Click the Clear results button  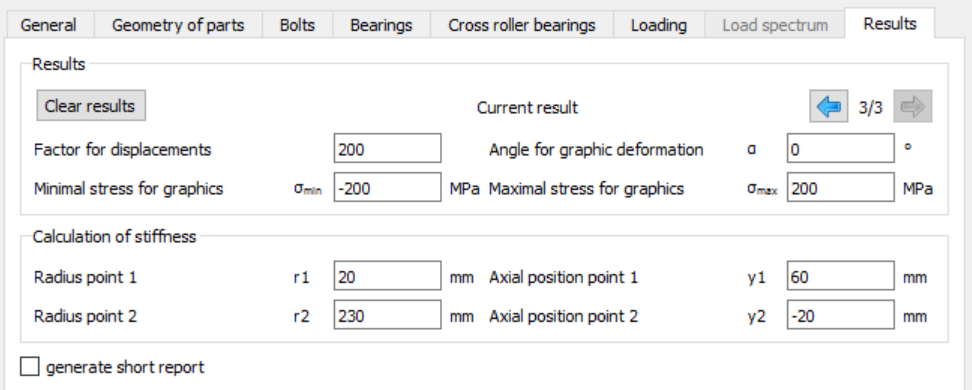91,105
